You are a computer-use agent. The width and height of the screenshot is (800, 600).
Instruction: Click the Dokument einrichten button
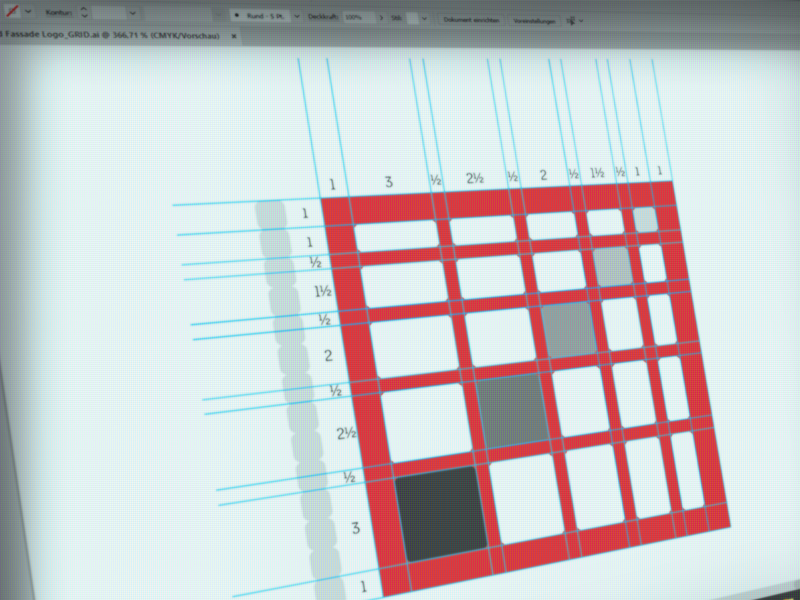click(x=470, y=19)
